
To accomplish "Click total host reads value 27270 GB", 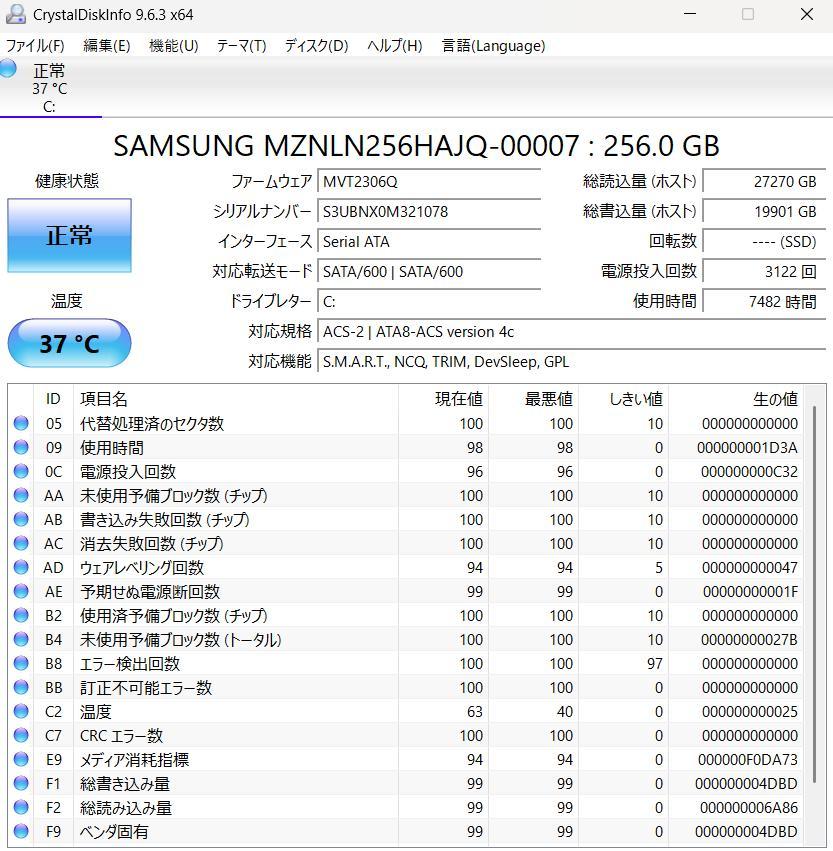I will [764, 181].
